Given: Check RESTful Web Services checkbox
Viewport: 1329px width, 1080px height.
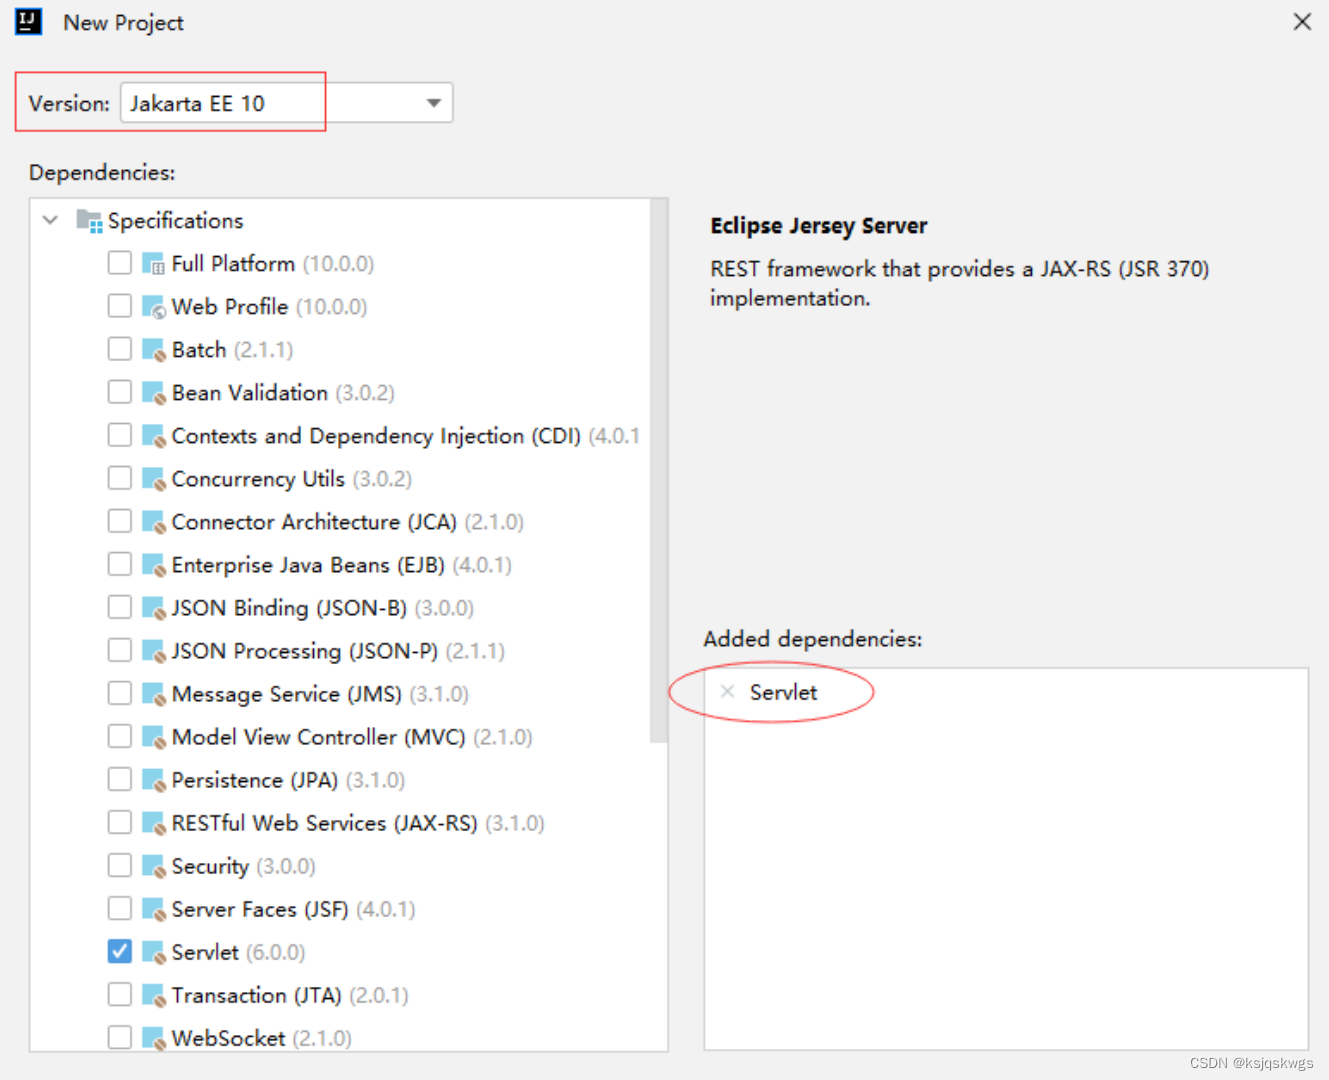Looking at the screenshot, I should (x=120, y=822).
